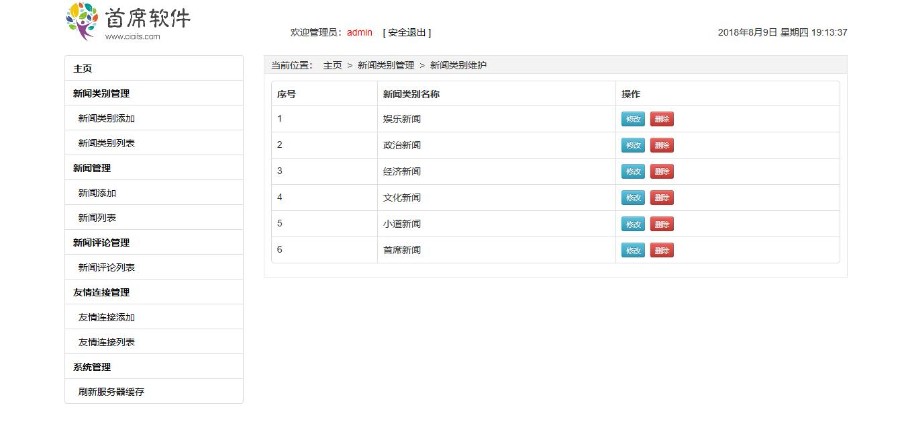Click the admin username

point(360,33)
